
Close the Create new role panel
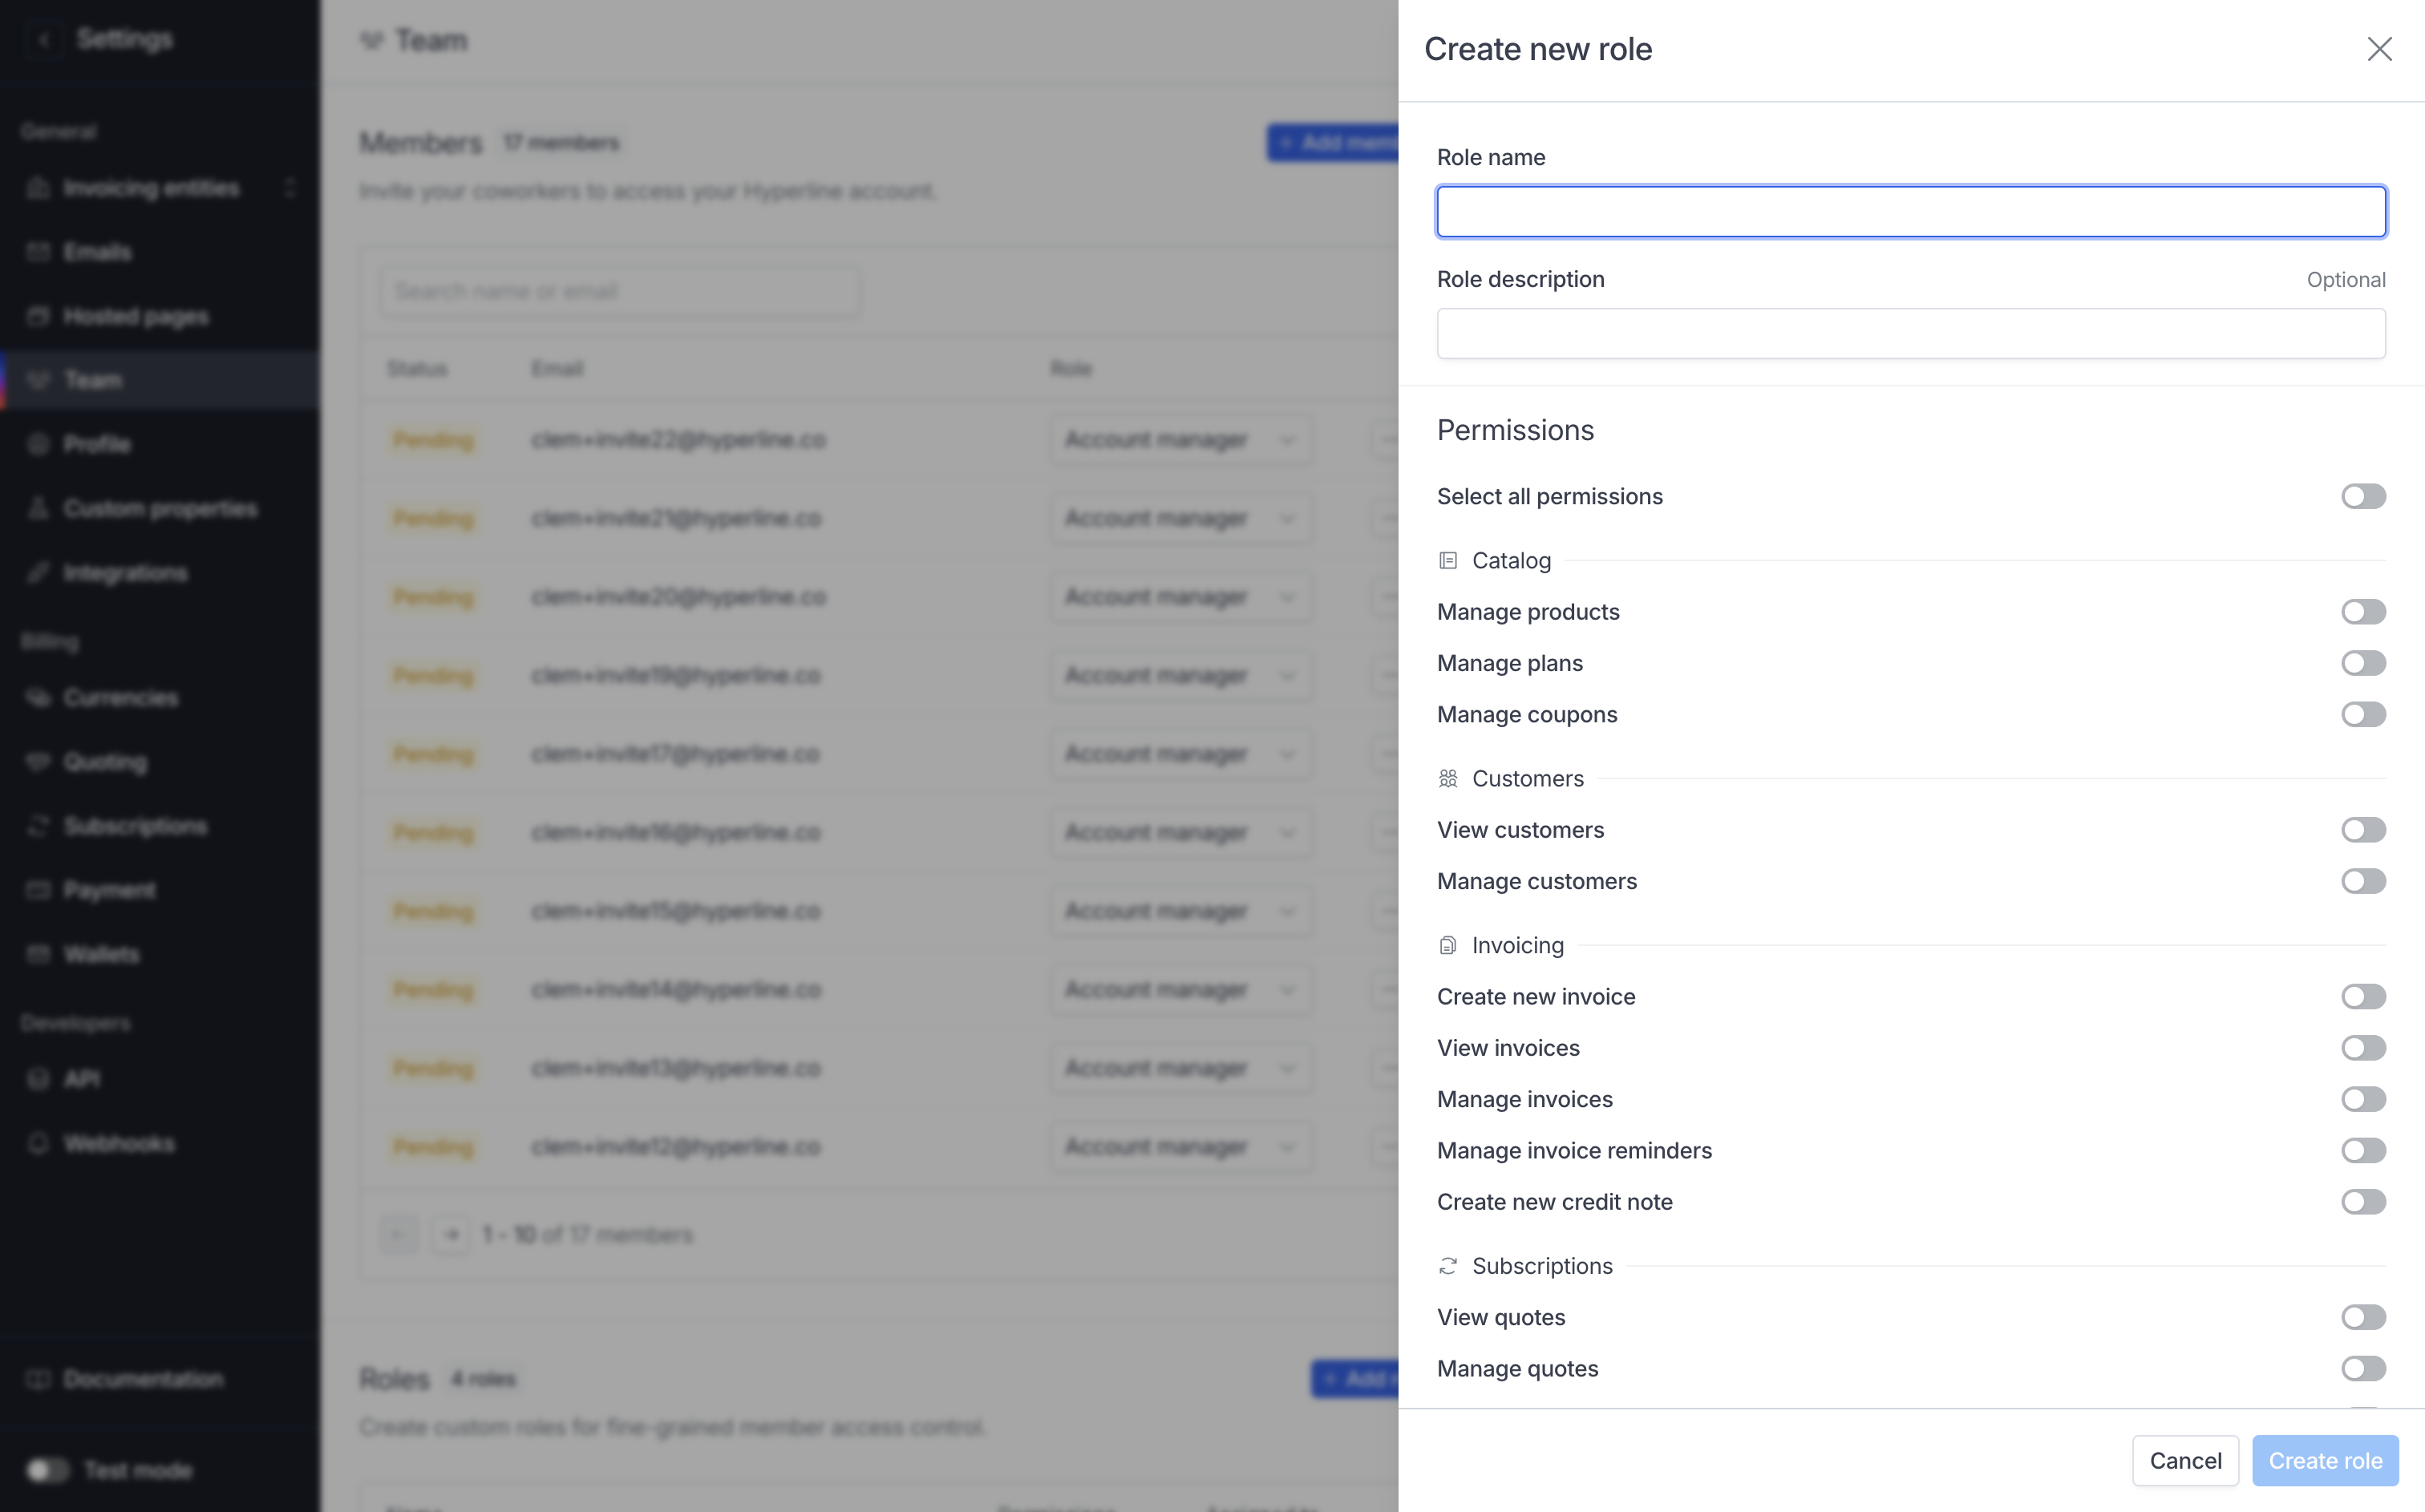[2379, 49]
